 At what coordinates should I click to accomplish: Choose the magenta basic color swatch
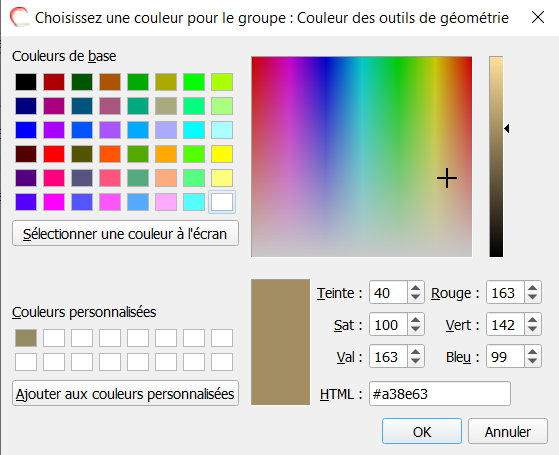pyautogui.click(x=54, y=202)
